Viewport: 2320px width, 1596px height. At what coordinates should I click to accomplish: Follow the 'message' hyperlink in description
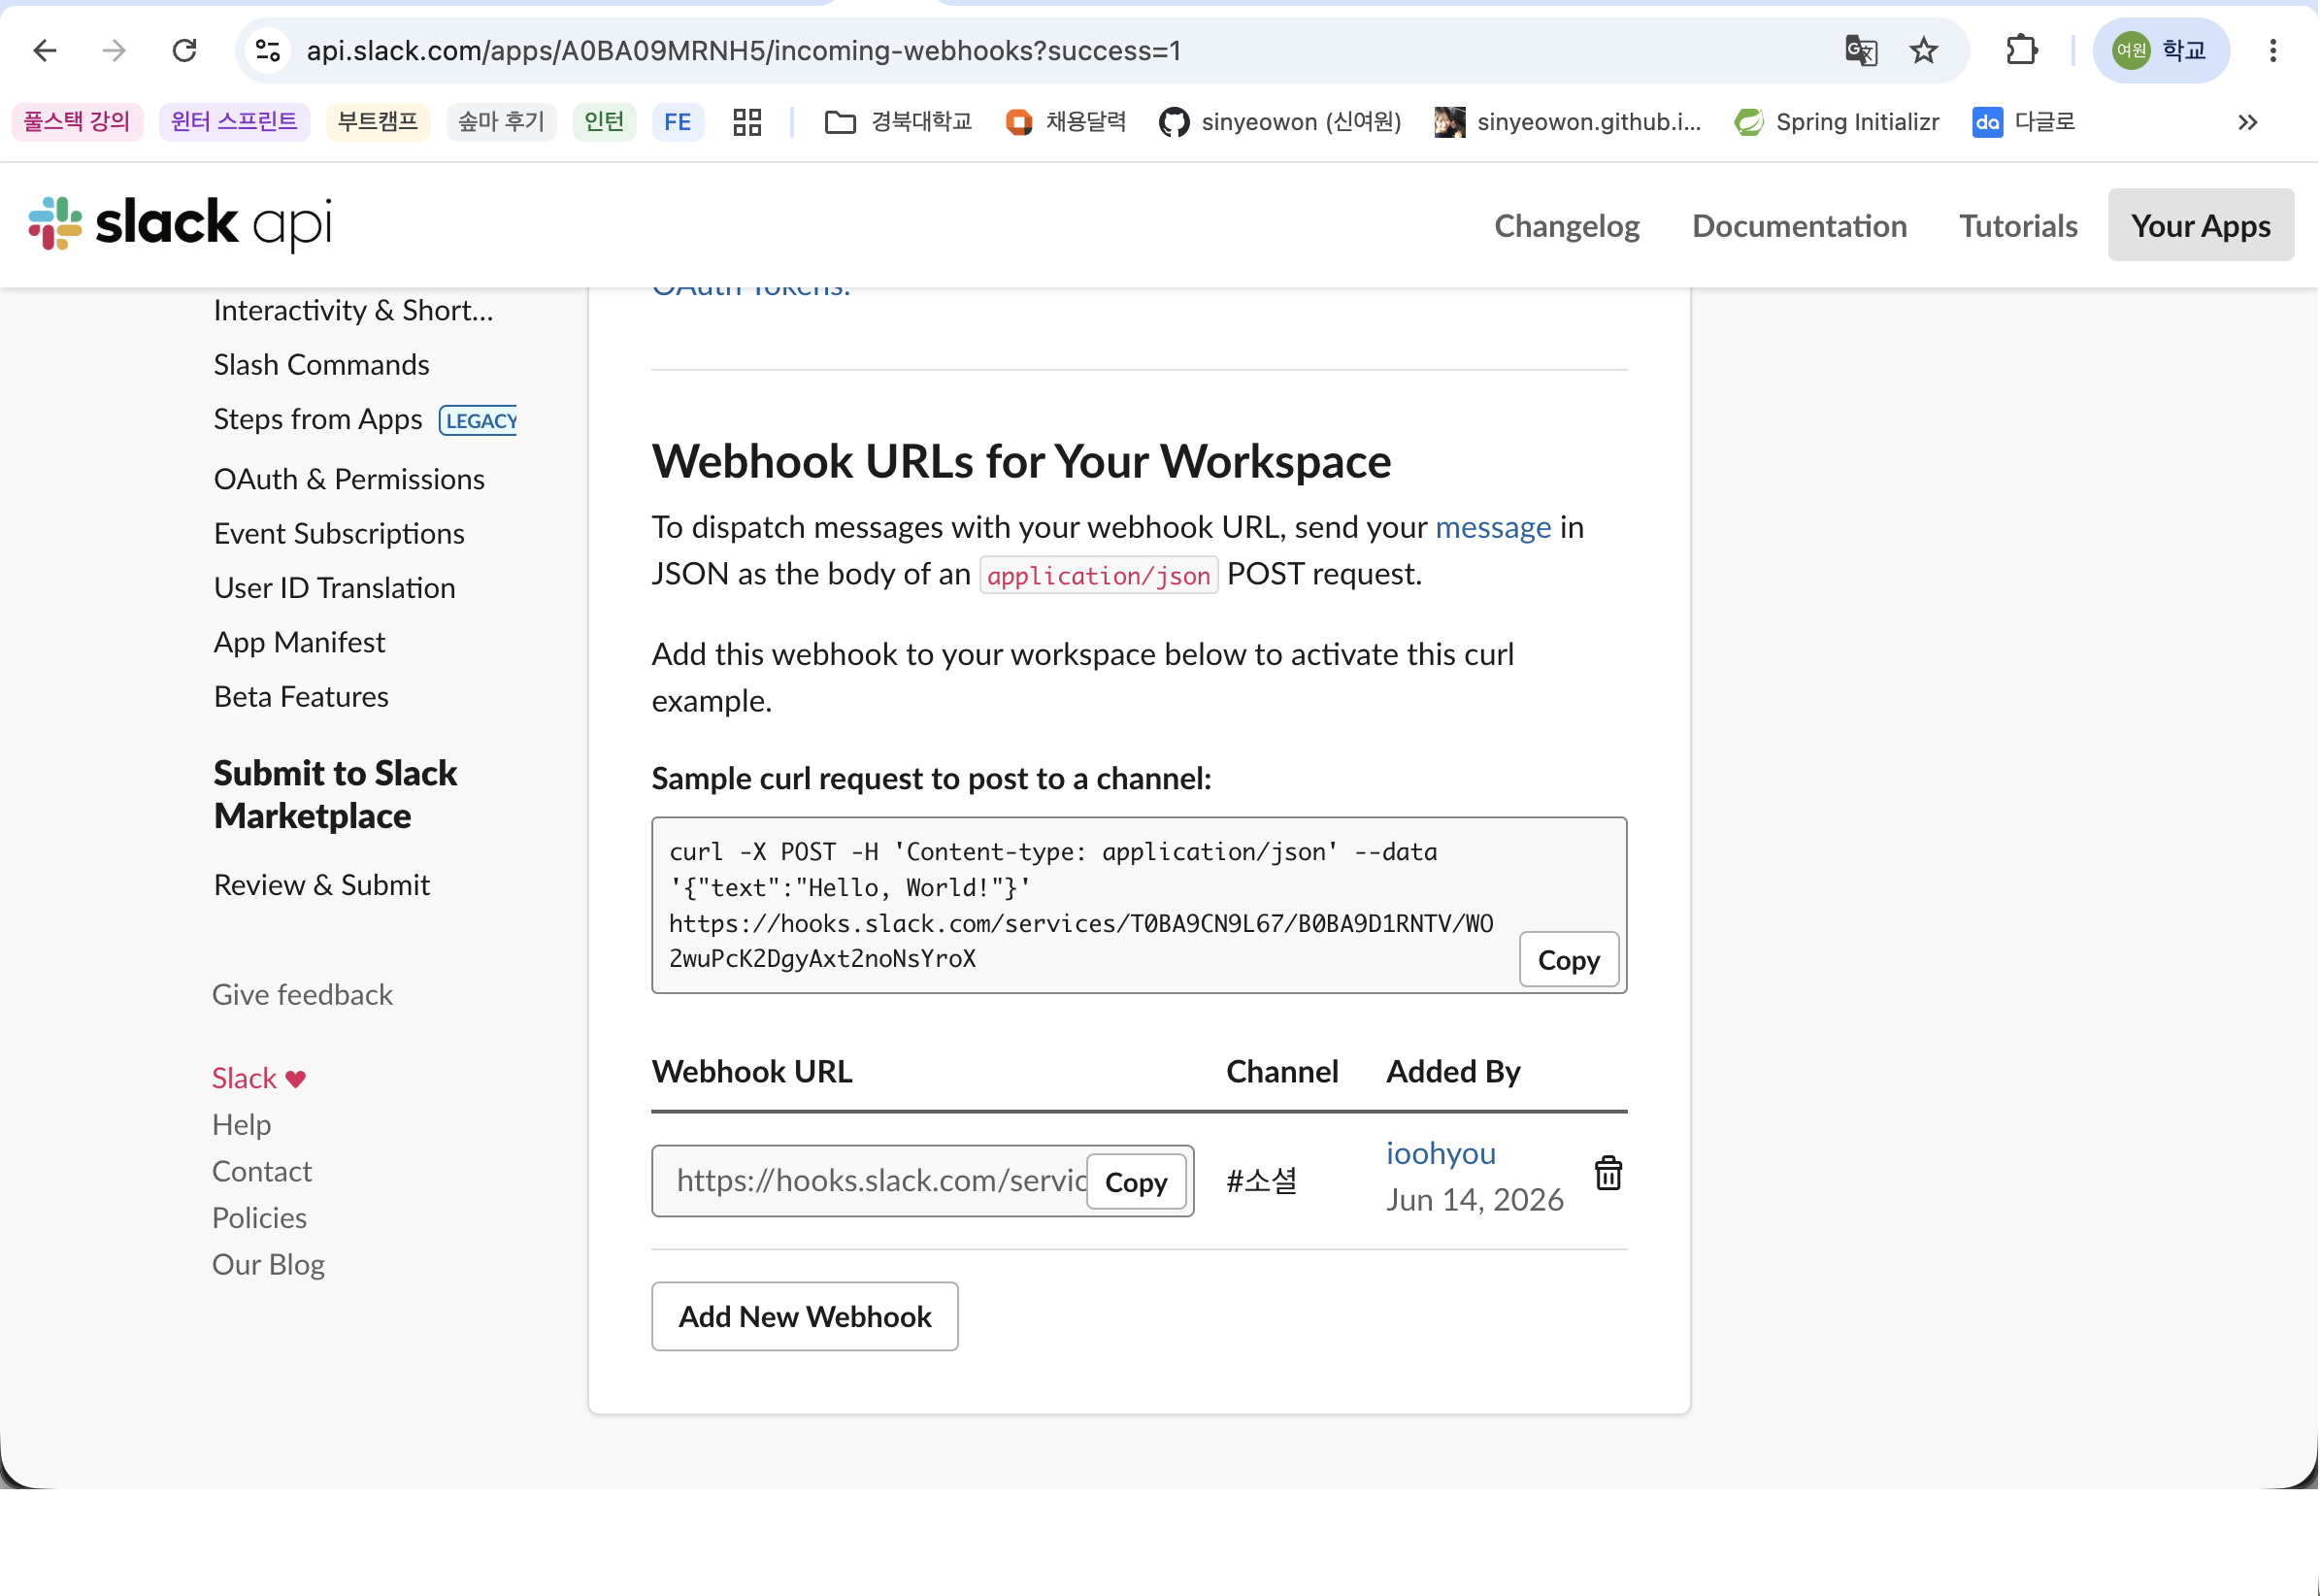click(1493, 527)
